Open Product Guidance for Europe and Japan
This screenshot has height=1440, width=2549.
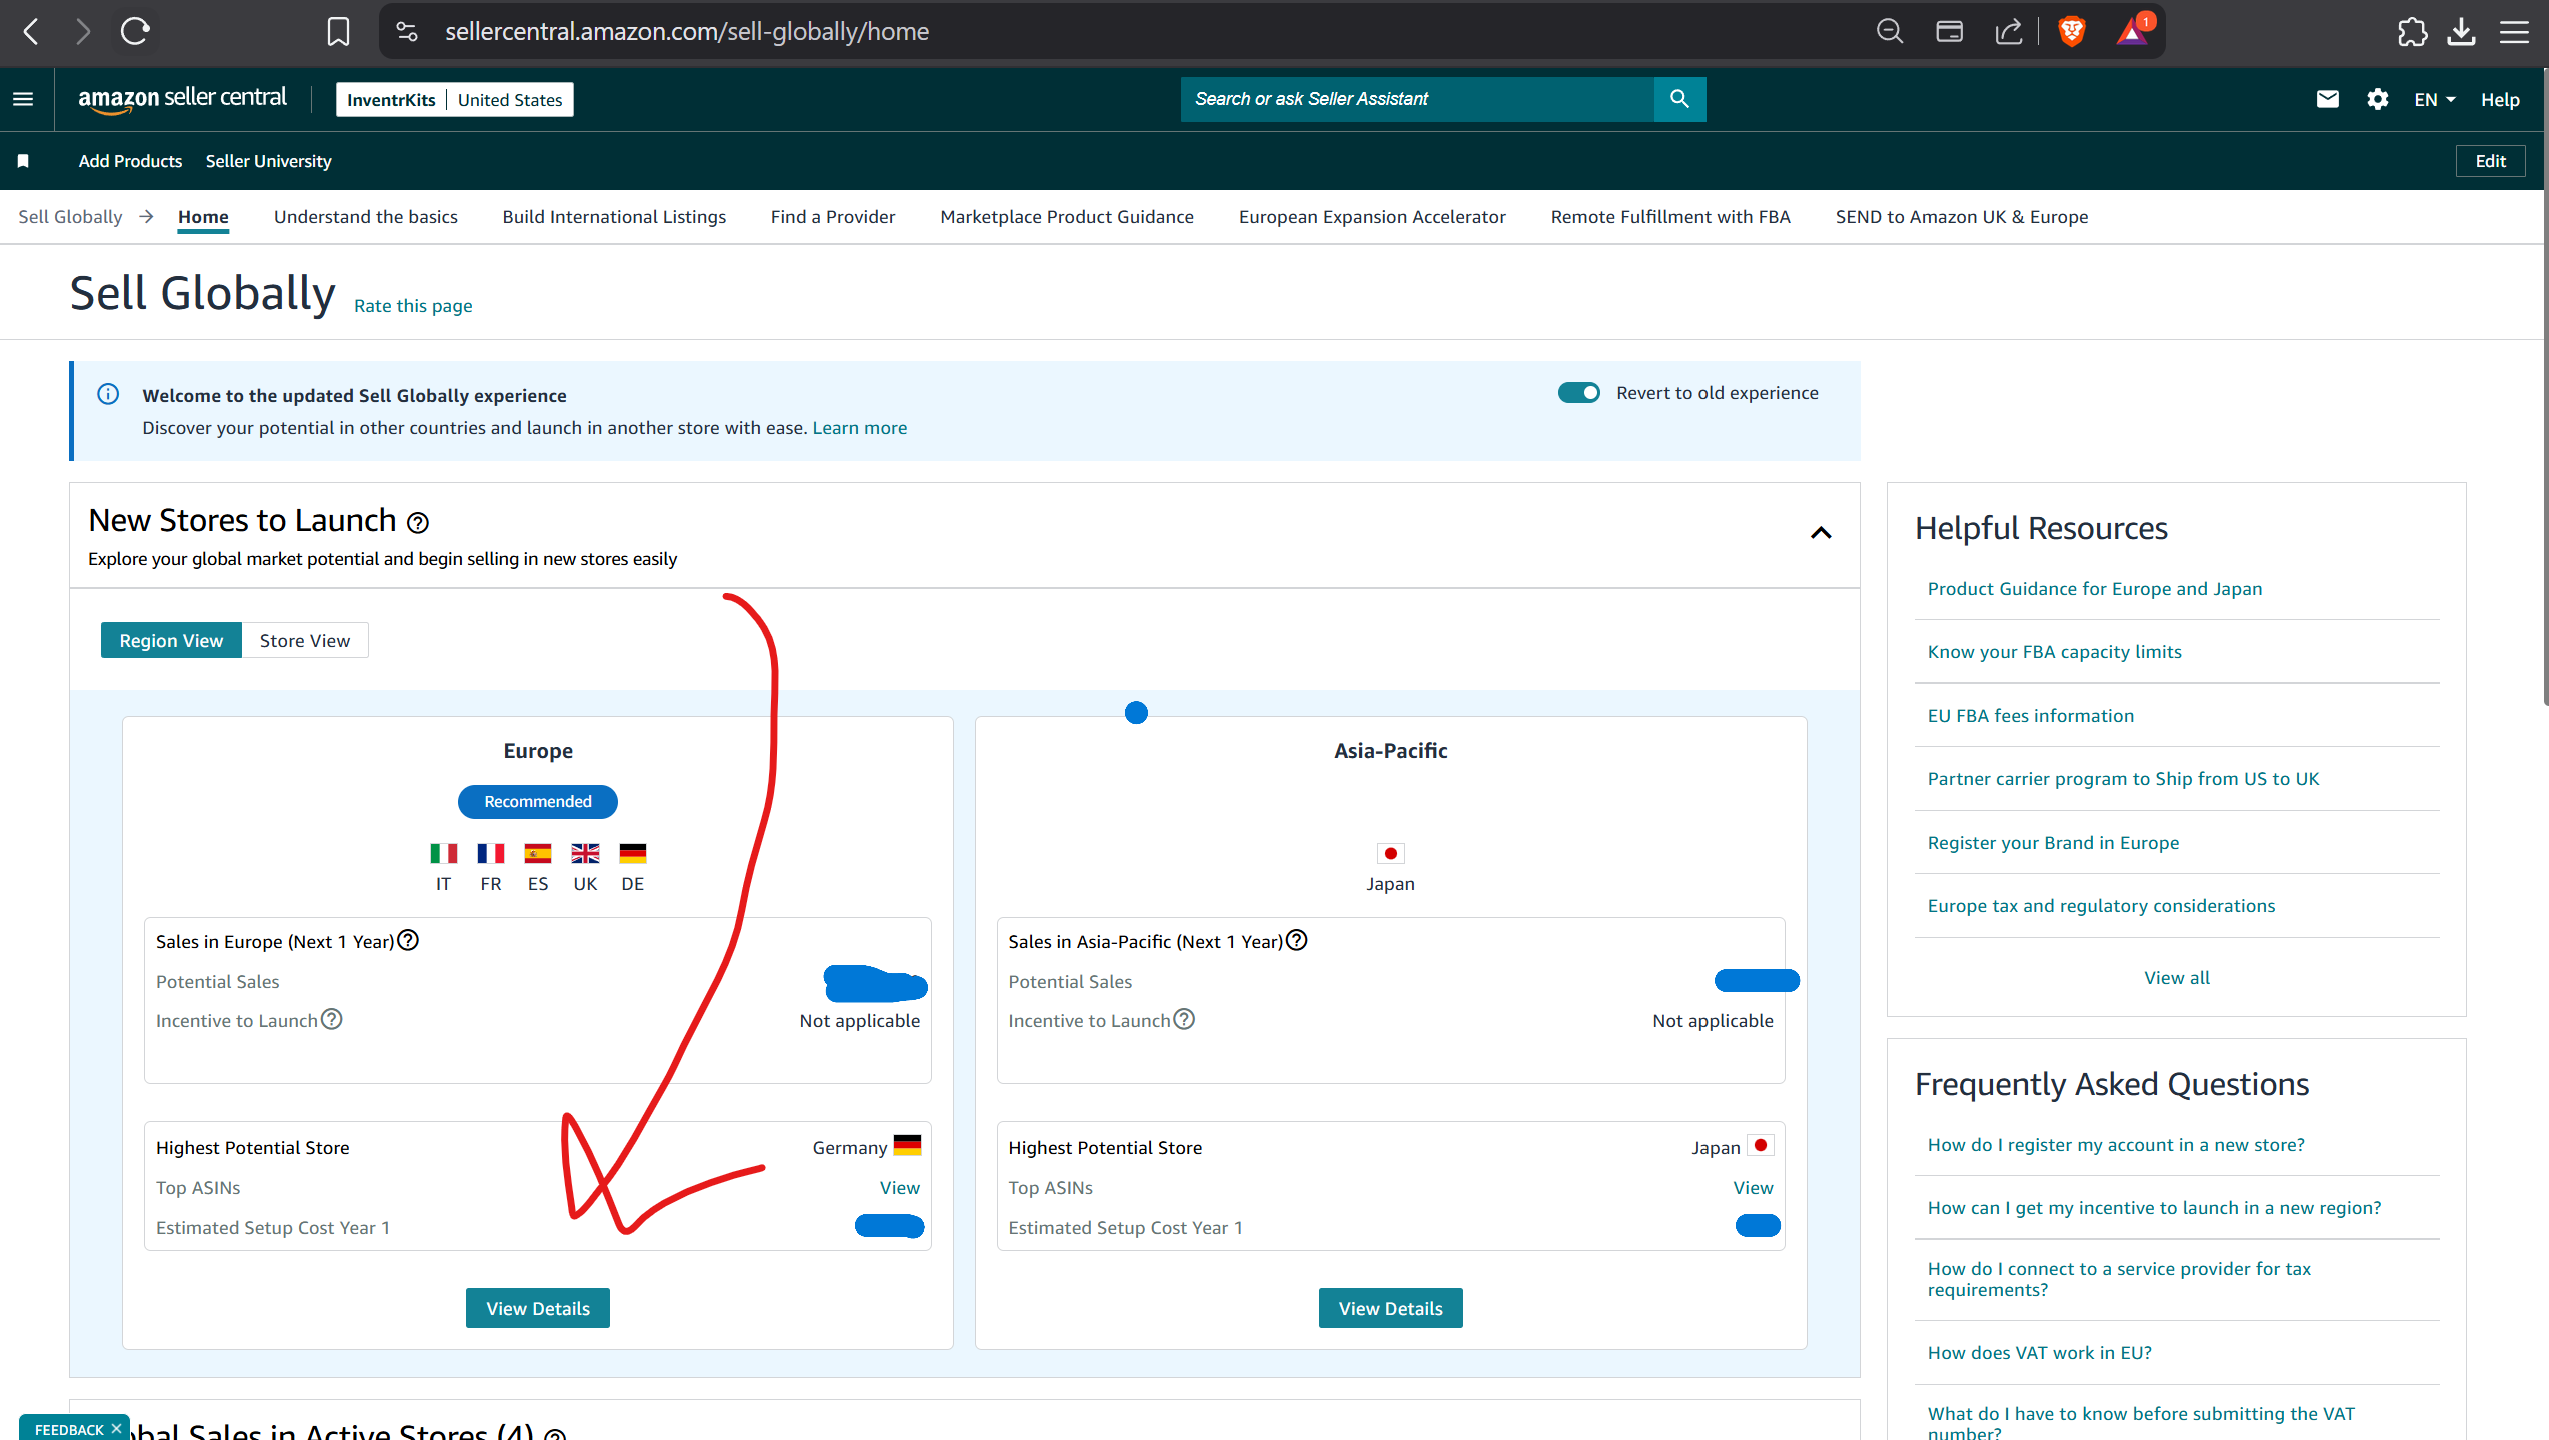(2094, 589)
